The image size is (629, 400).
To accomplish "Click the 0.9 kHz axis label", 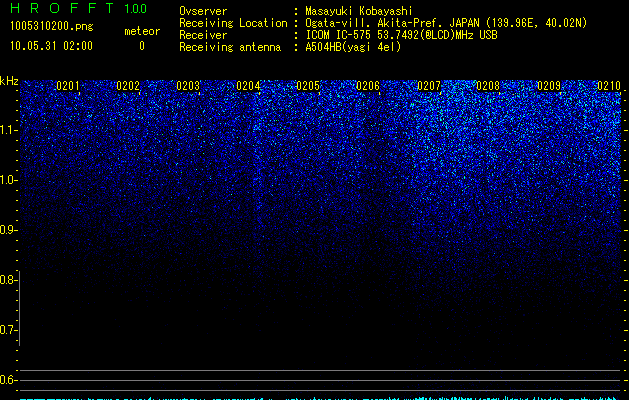I will tap(9, 230).
